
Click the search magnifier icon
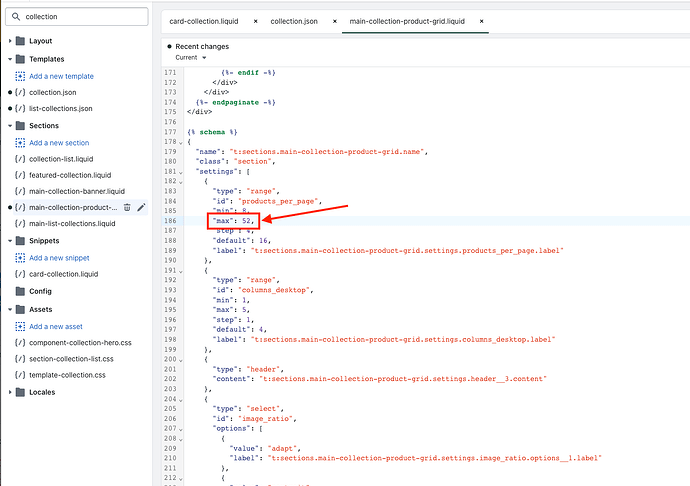pos(16,17)
